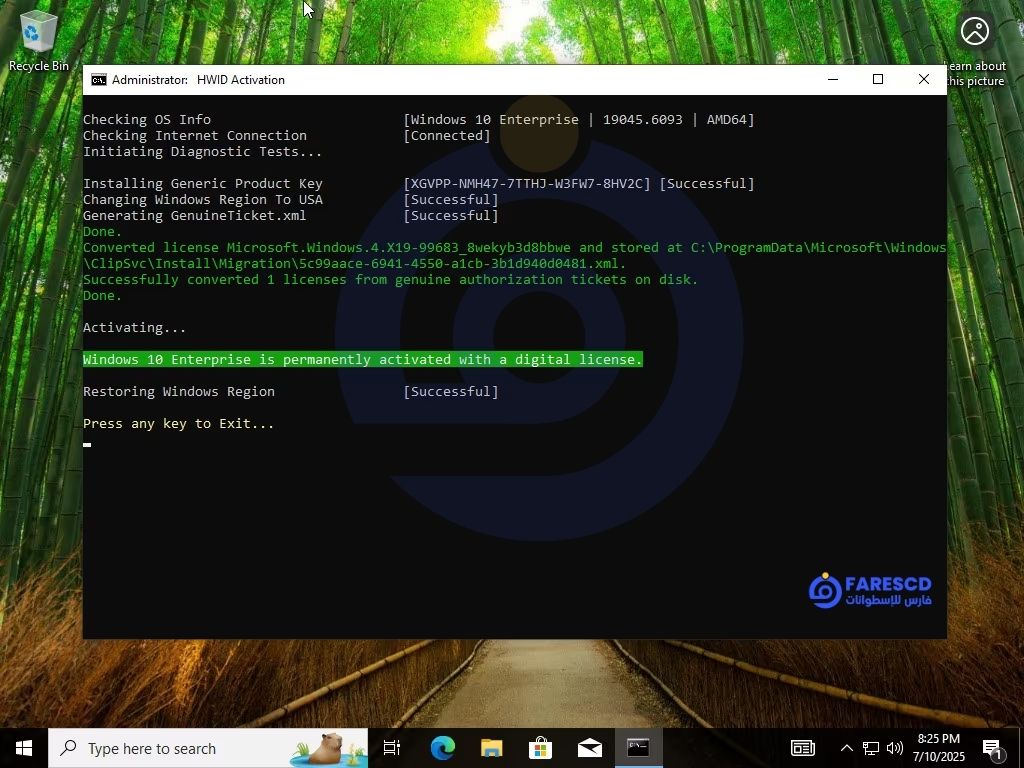Open File Explorer from the taskbar

[x=491, y=748]
